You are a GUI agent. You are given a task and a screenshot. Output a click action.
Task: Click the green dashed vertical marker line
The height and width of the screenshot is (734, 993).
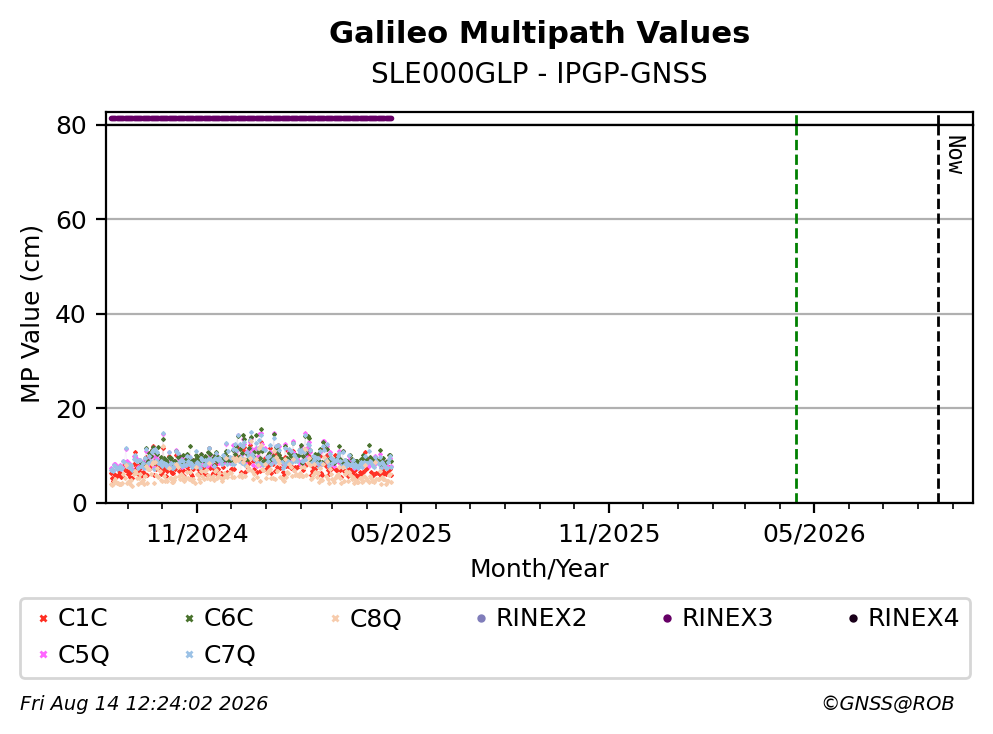pos(796,308)
